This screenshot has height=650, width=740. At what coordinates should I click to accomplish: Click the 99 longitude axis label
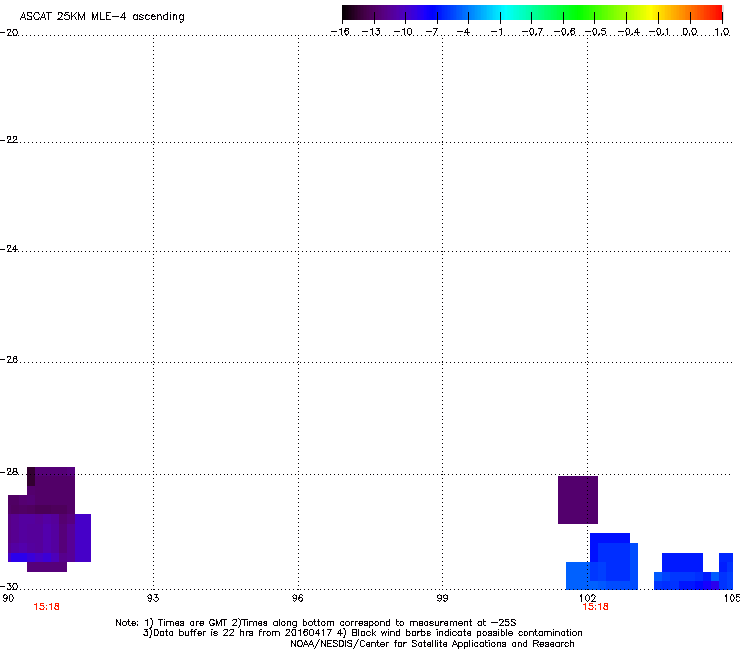442,598
